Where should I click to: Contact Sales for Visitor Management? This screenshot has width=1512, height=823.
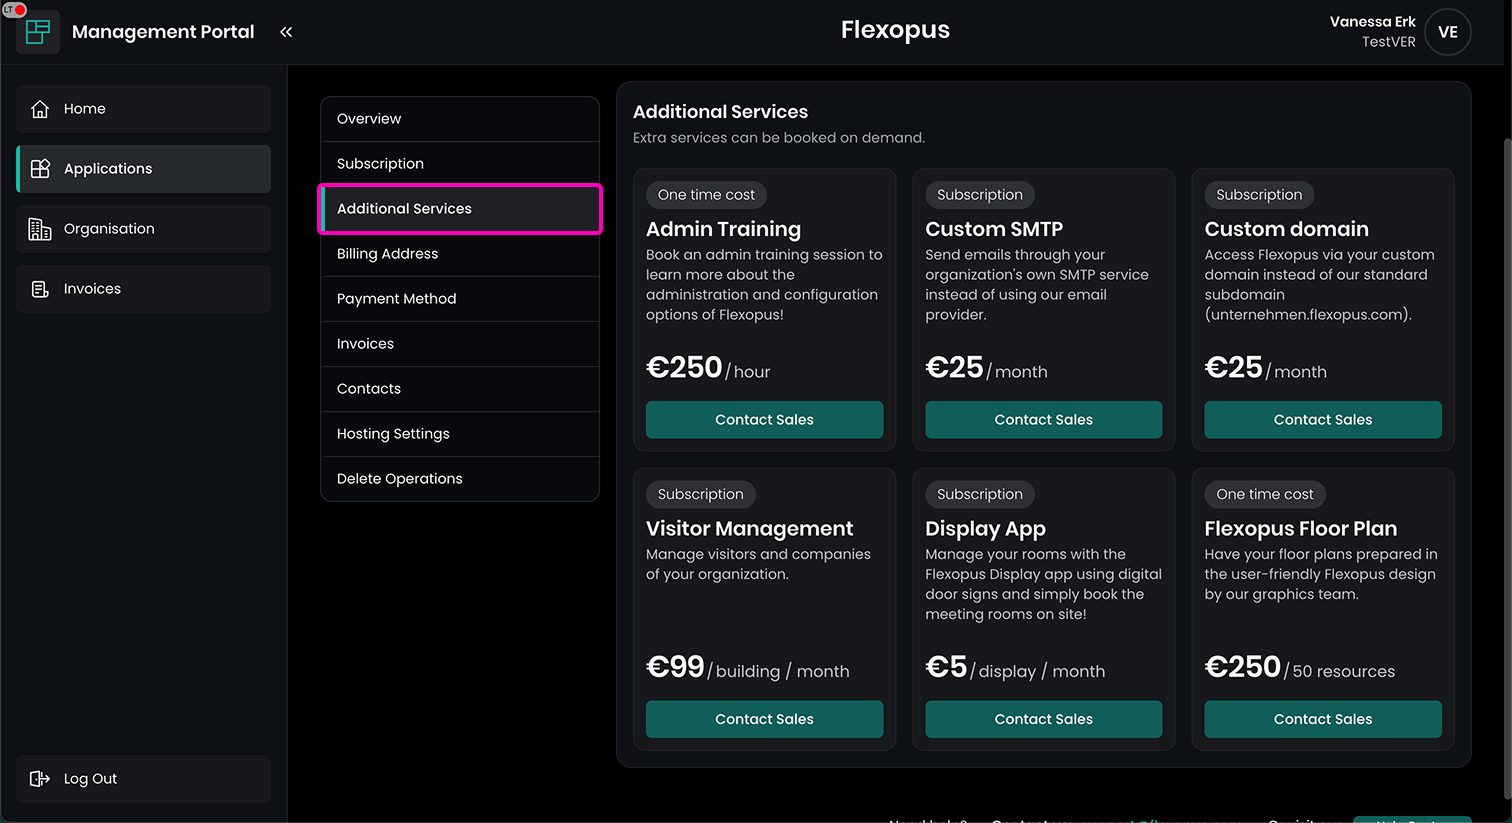click(x=764, y=719)
